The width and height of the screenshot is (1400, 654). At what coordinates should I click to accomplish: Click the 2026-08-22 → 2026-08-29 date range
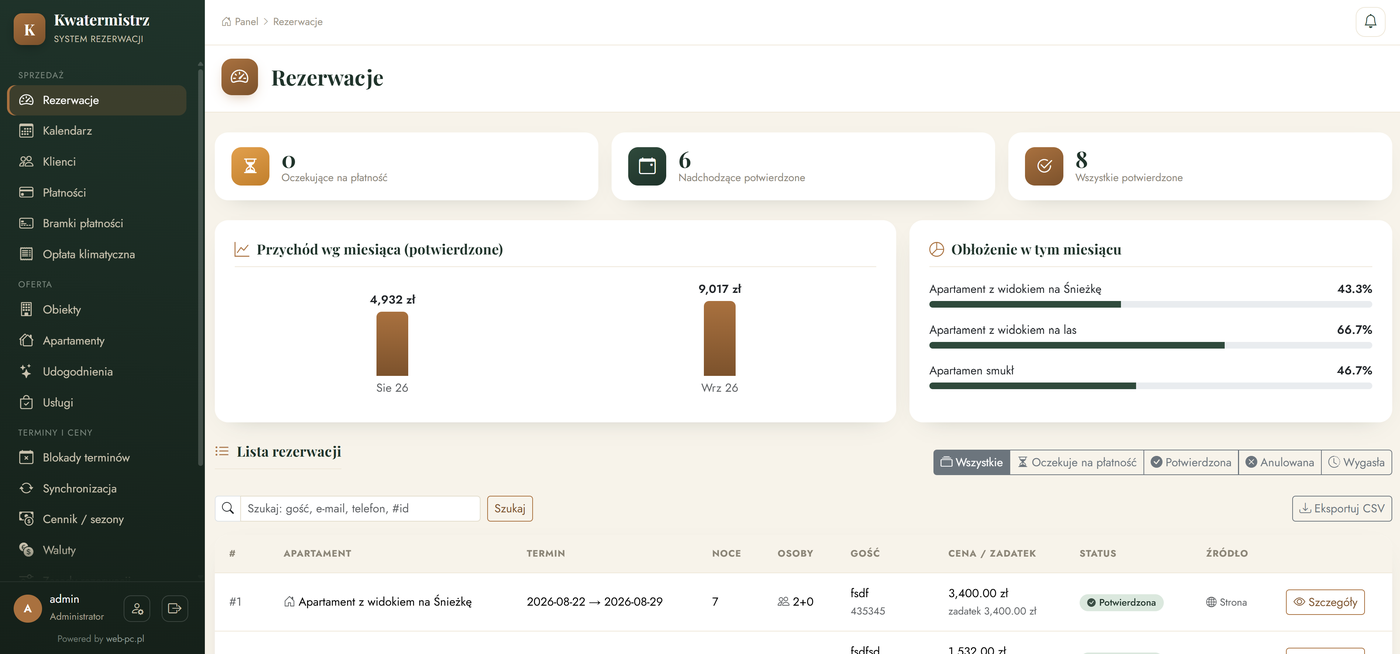click(x=595, y=602)
